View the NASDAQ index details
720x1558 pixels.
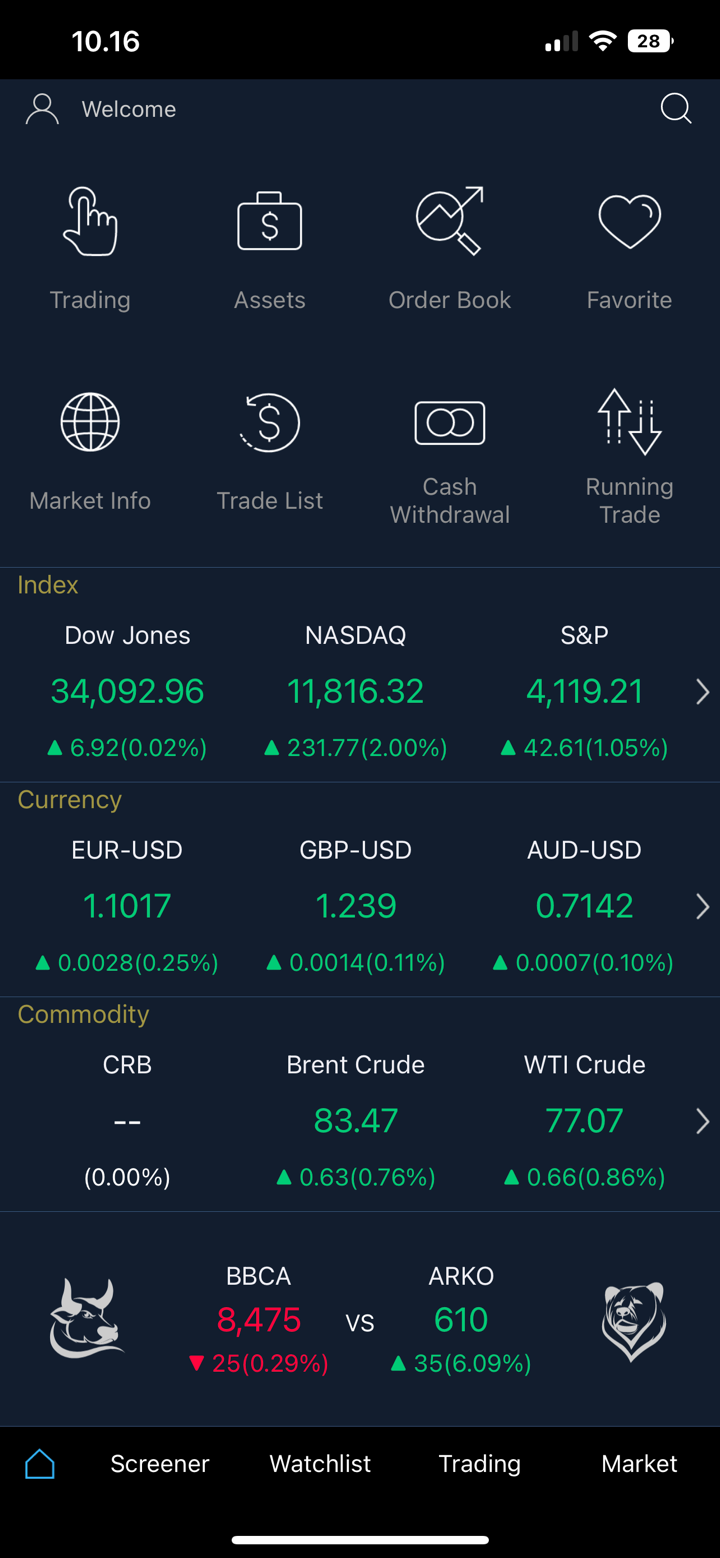355,691
